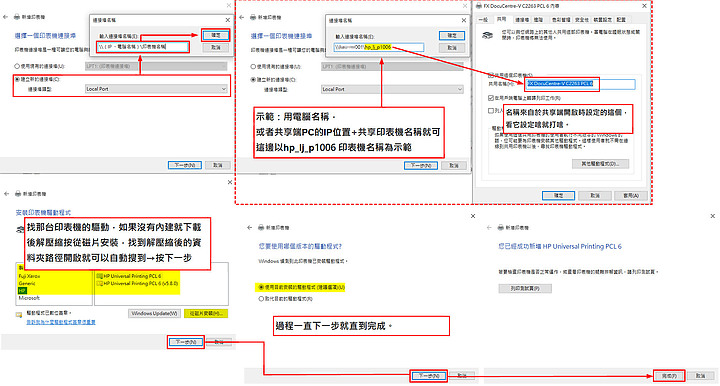Click back arrow in wizard showing hp_lj_p1006 port
Screen dimensions: 720x386
click(242, 17)
